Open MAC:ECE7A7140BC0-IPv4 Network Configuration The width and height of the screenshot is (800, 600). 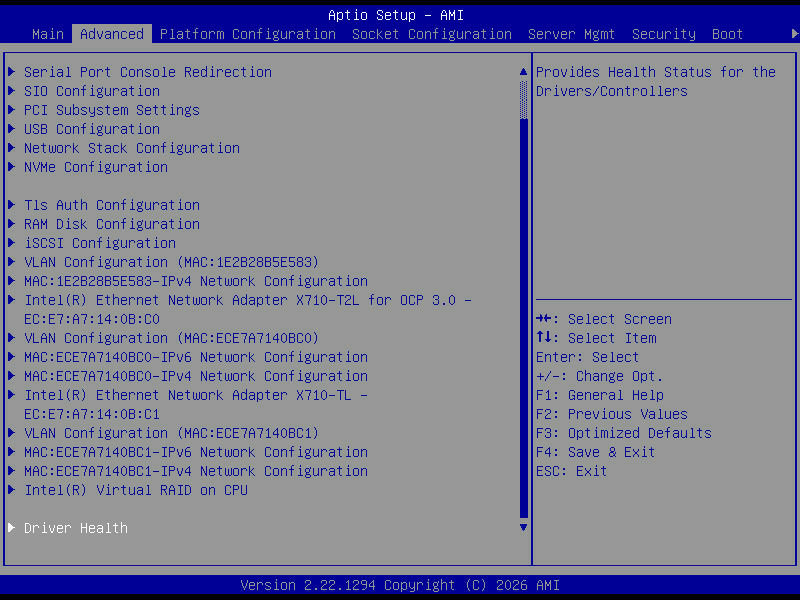(x=196, y=376)
